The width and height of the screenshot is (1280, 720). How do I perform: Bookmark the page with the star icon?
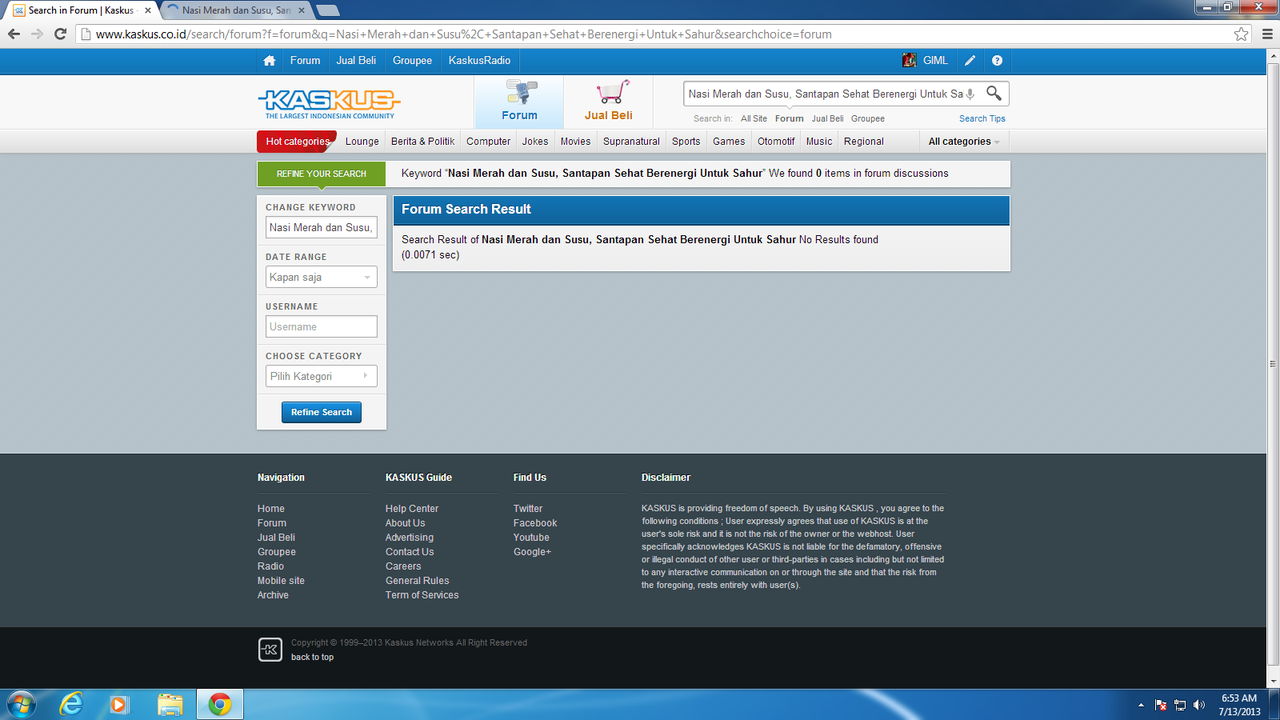pyautogui.click(x=1241, y=34)
